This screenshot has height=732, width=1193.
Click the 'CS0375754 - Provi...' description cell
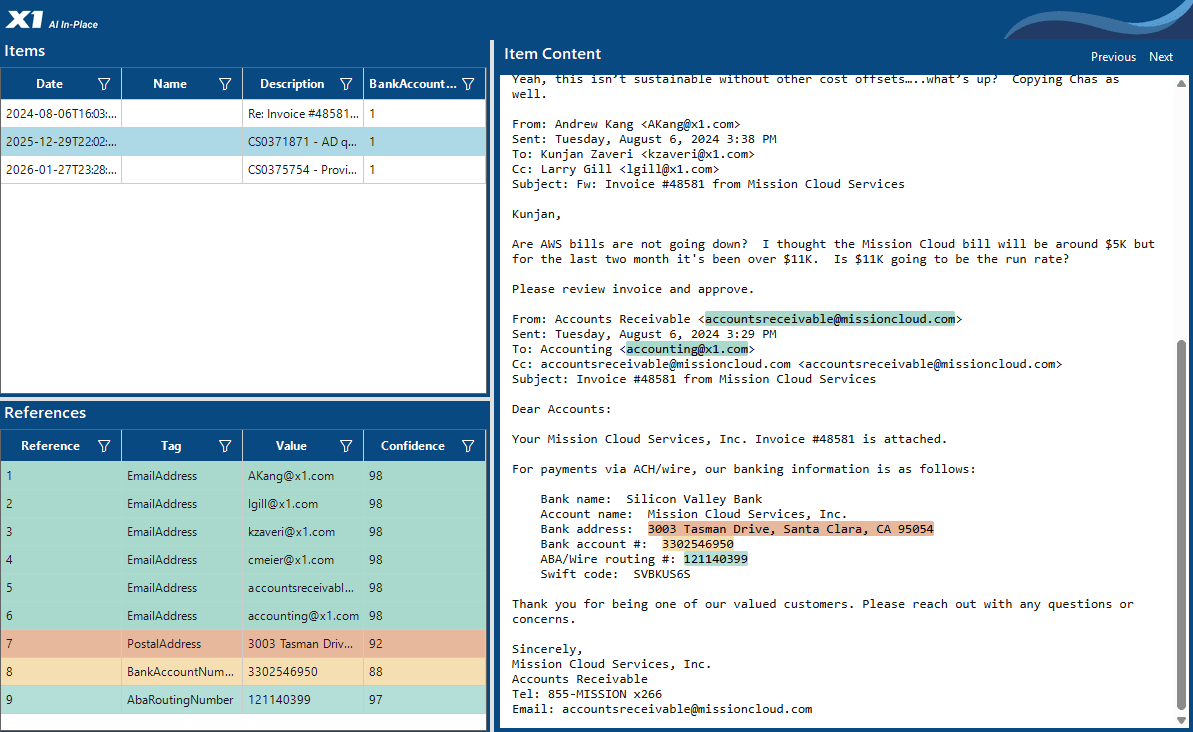coord(303,170)
